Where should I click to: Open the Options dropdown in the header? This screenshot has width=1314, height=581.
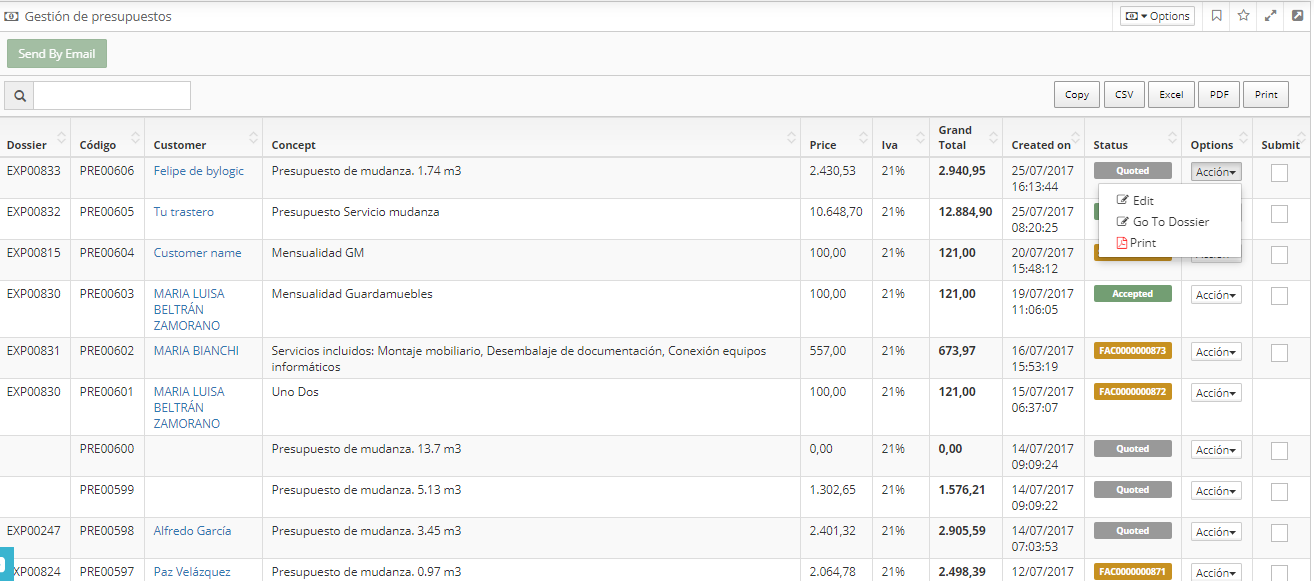(1157, 16)
